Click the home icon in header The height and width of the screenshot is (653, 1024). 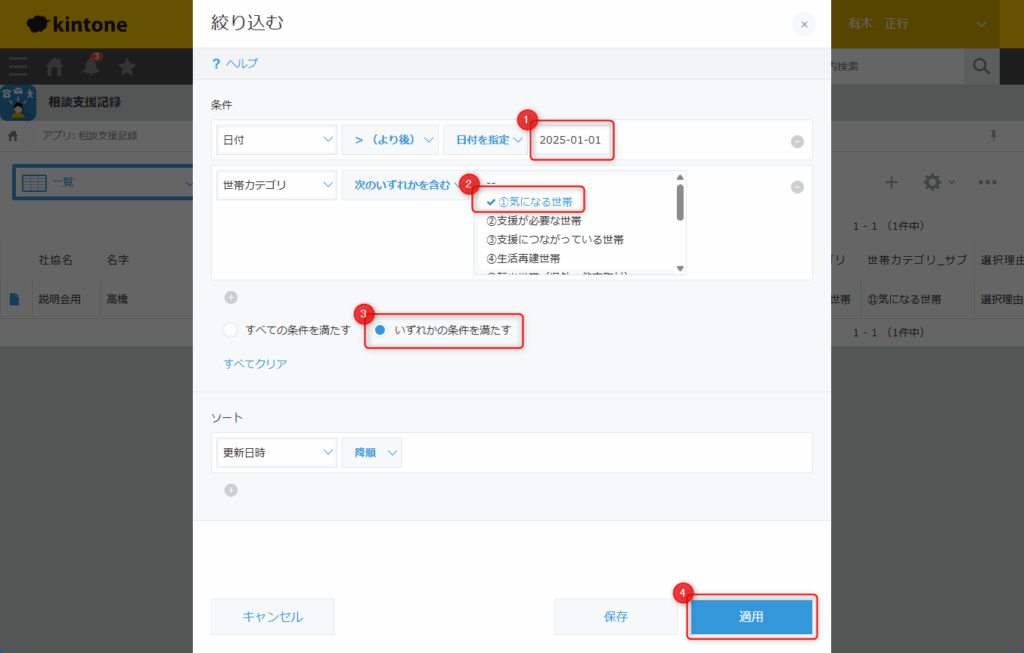click(55, 67)
